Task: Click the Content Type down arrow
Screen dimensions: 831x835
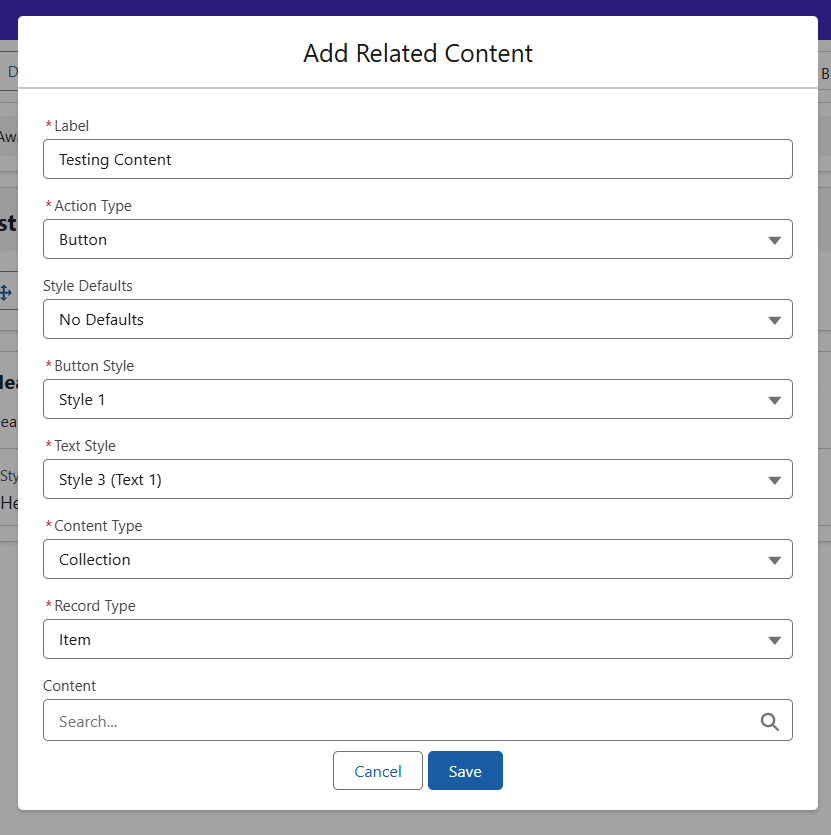Action: [x=774, y=560]
